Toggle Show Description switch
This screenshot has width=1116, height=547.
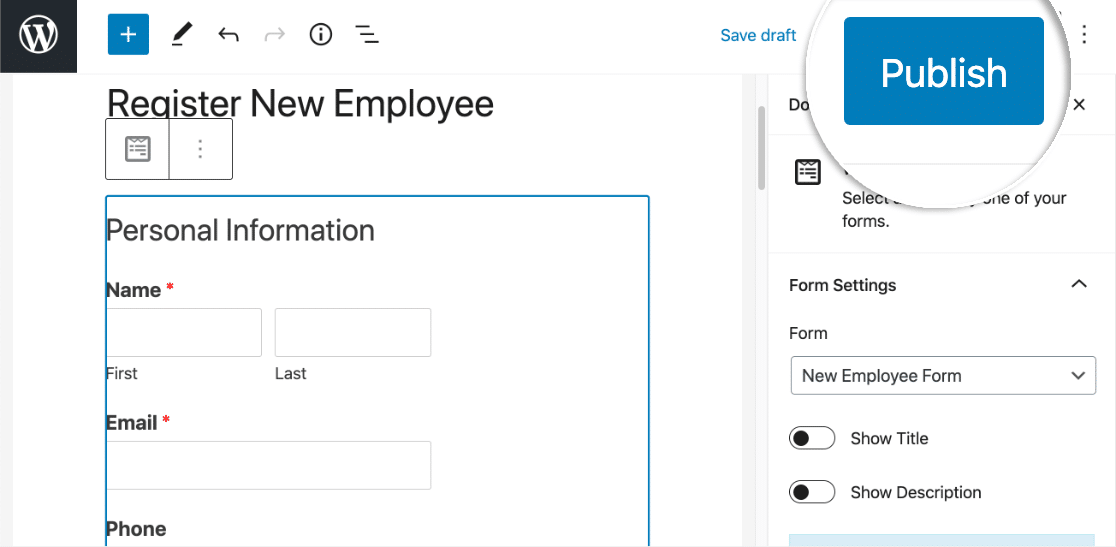tap(811, 492)
